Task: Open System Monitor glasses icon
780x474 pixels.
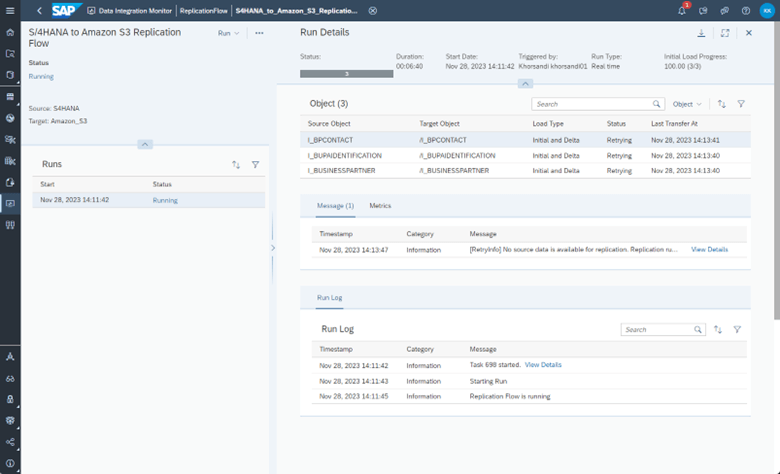Action: [x=10, y=379]
